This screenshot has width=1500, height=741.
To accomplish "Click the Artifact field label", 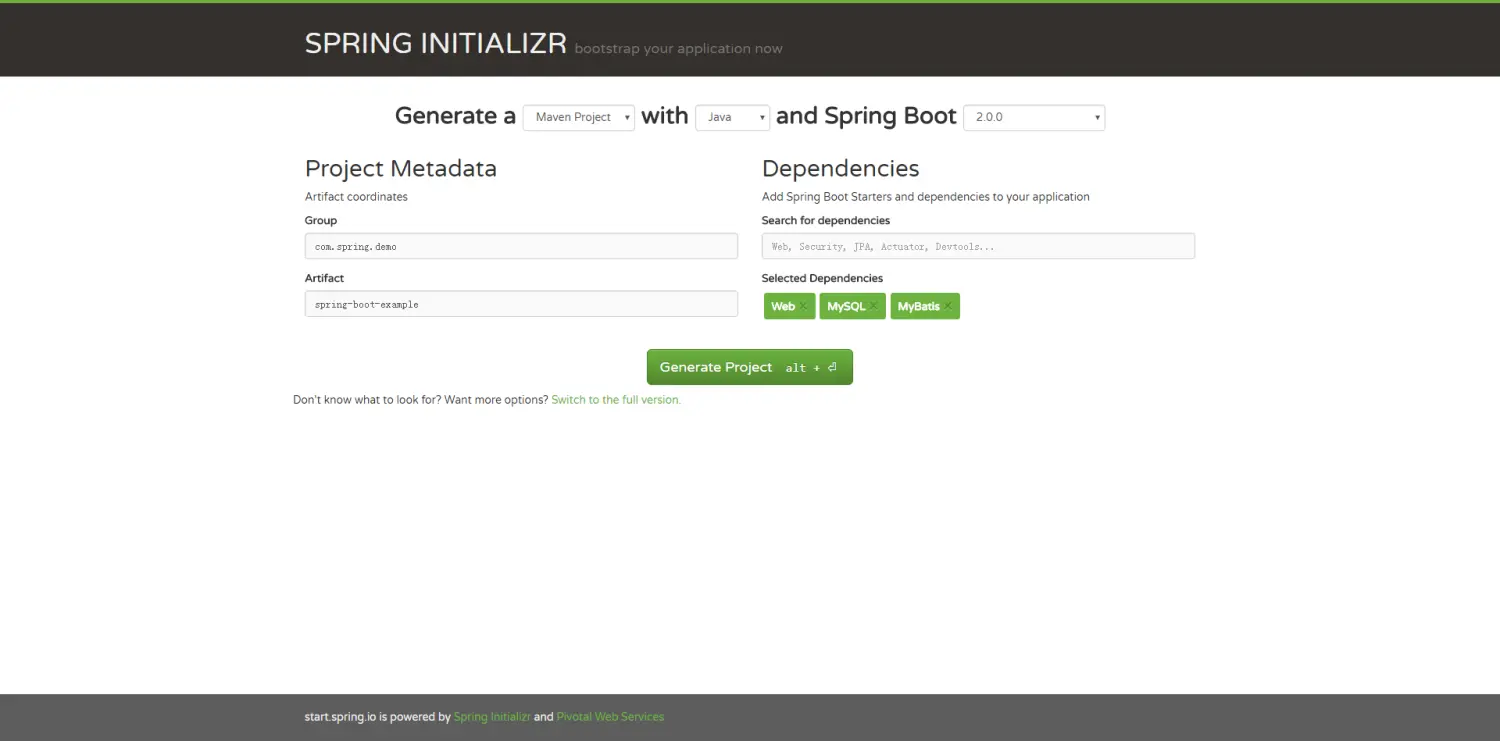I will [324, 278].
